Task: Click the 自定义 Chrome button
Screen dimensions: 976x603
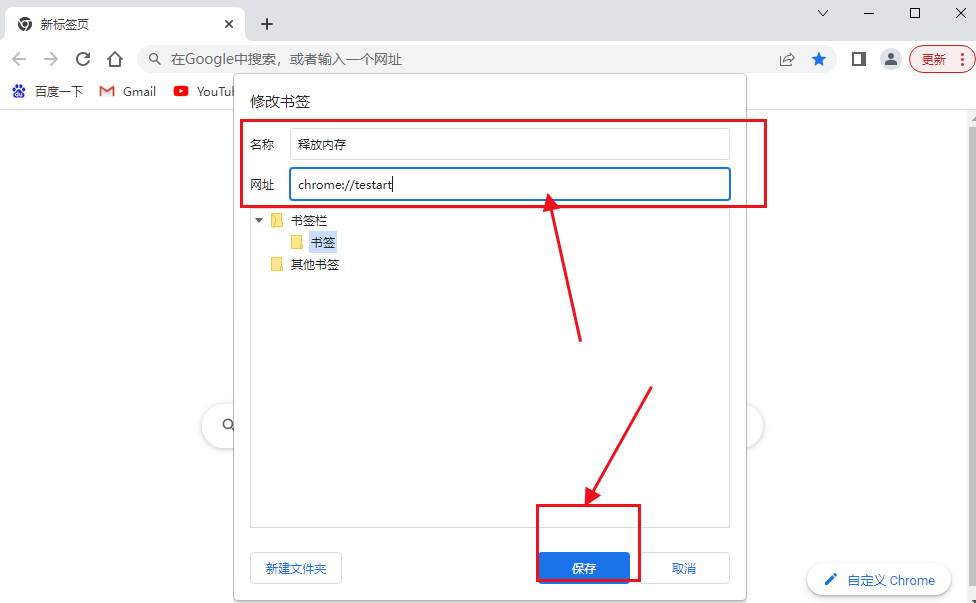Action: (879, 580)
